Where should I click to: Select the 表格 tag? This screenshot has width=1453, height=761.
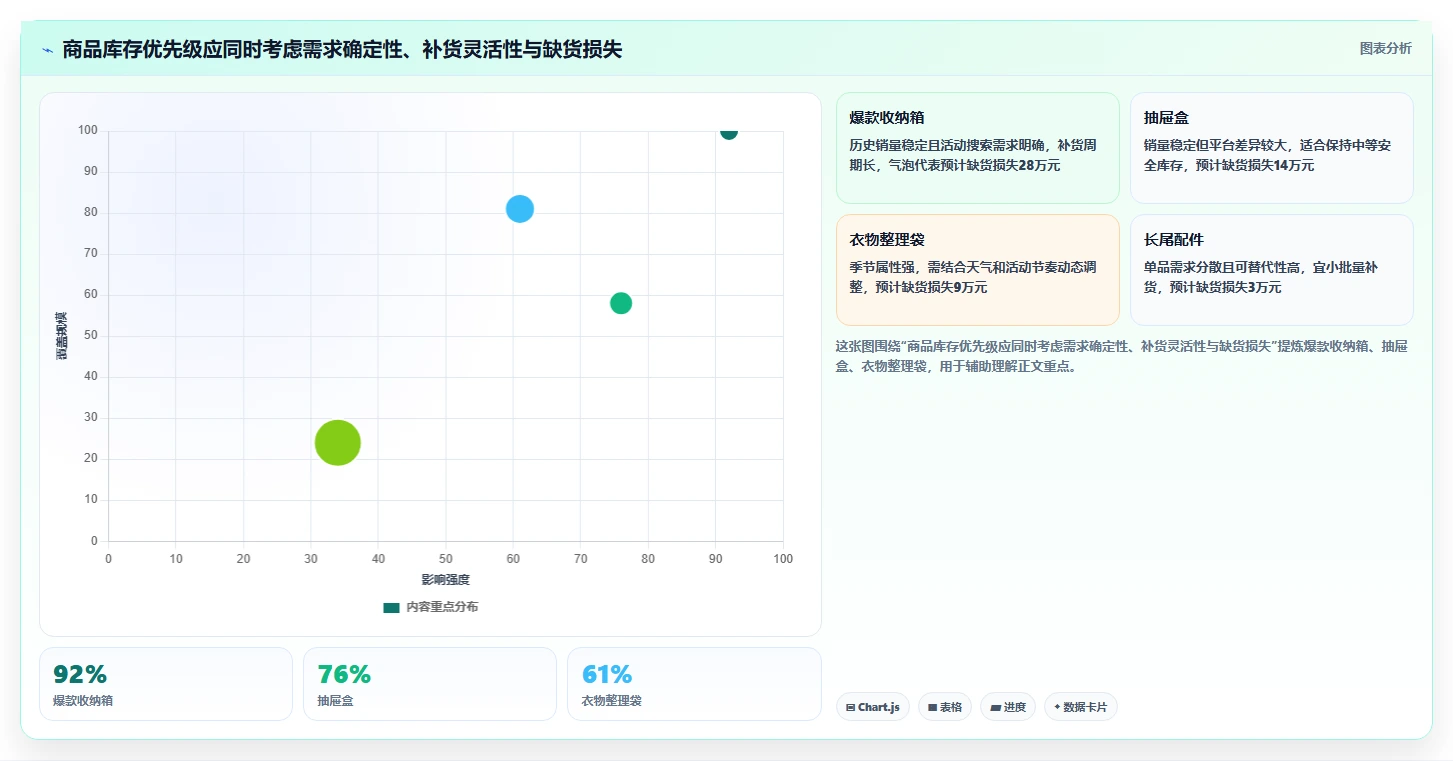click(944, 707)
